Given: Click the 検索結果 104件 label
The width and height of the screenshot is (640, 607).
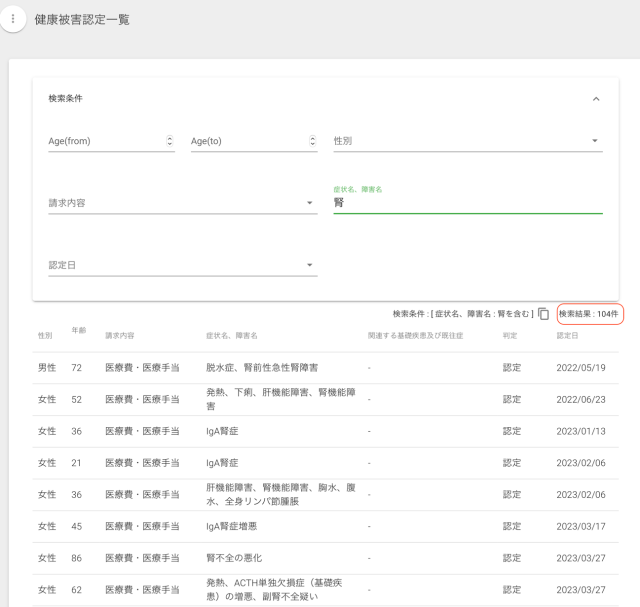Looking at the screenshot, I should tap(590, 314).
